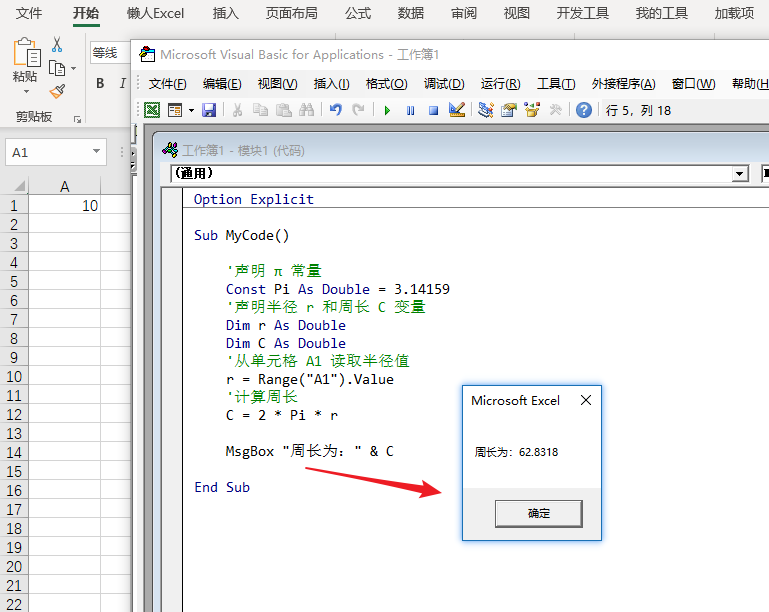Click the Format Painter brush icon
769x612 pixels.
pyautogui.click(x=57, y=91)
